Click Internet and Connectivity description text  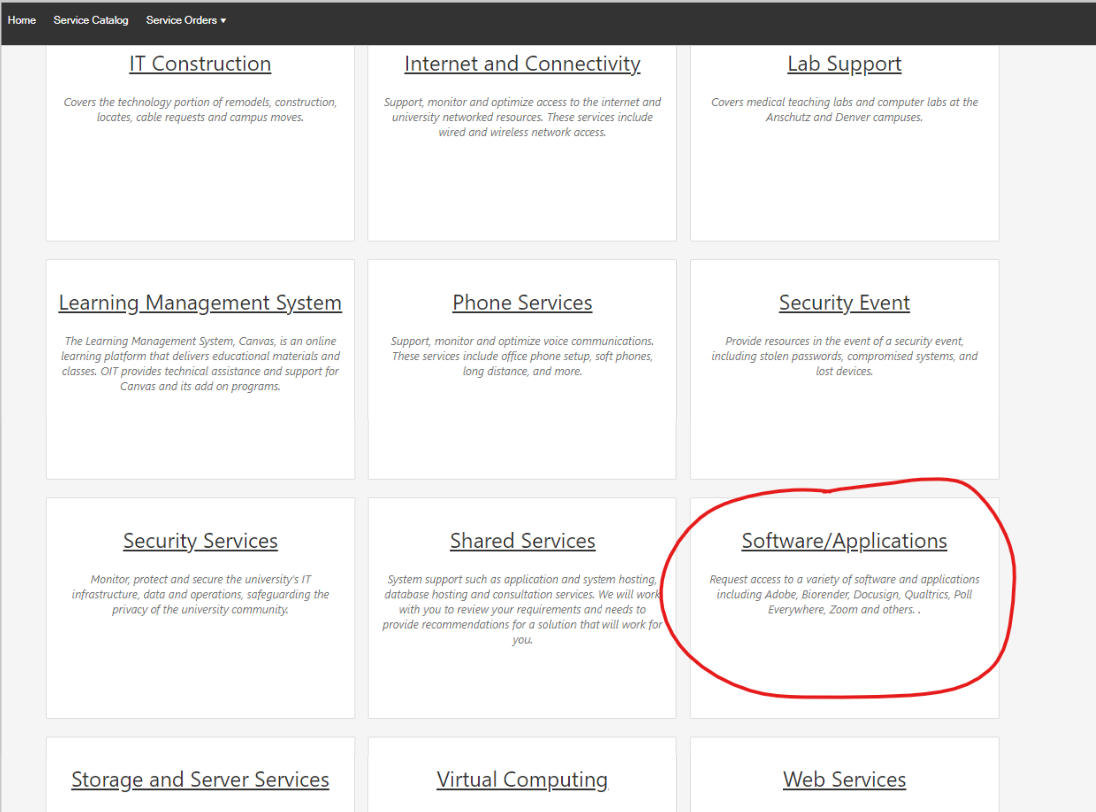pos(522,117)
